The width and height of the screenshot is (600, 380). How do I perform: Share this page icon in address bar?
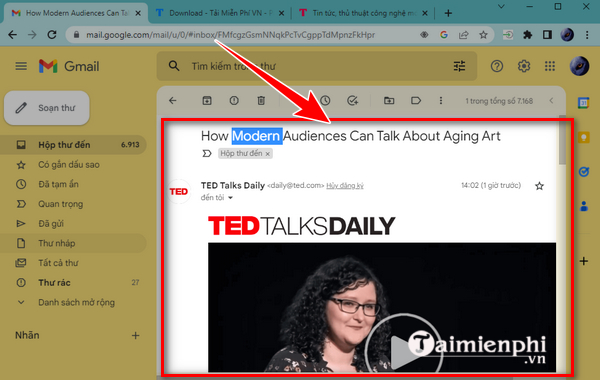(463, 35)
